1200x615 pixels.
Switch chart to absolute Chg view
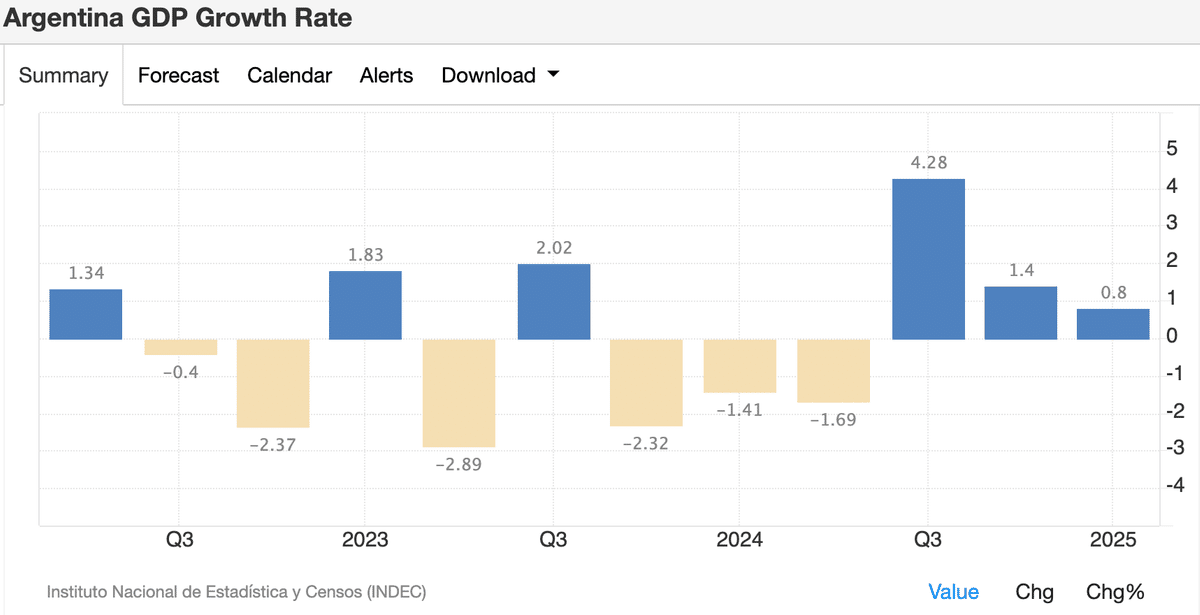pos(1034,592)
